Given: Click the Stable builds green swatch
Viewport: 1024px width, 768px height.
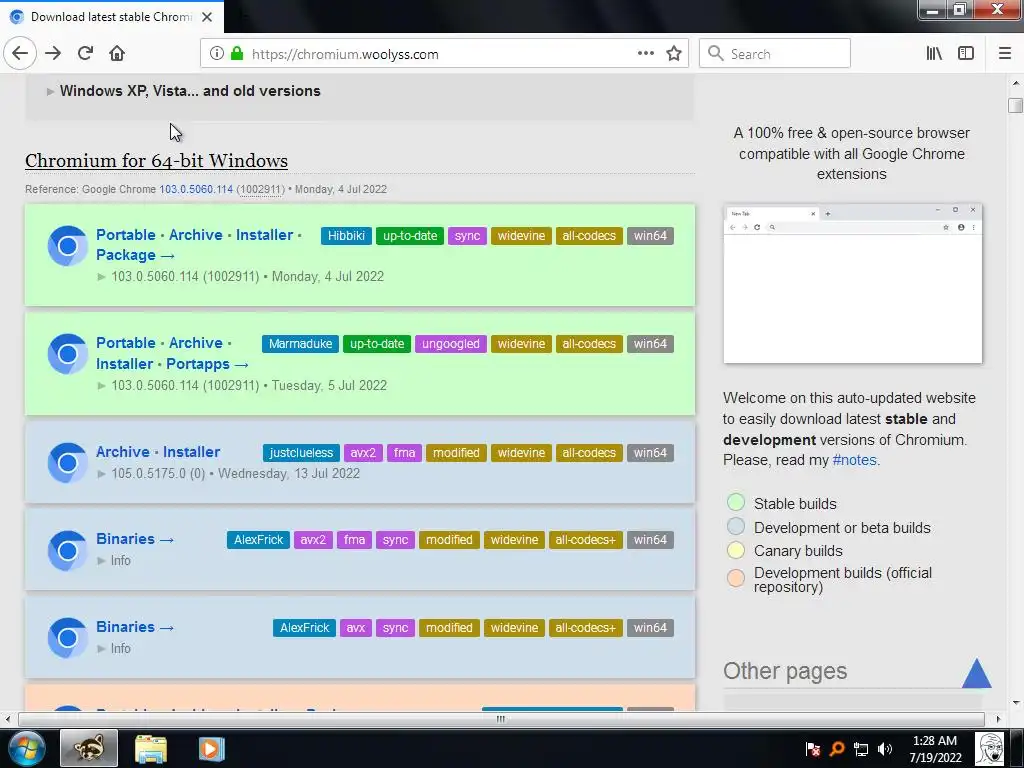Looking at the screenshot, I should tap(736, 502).
